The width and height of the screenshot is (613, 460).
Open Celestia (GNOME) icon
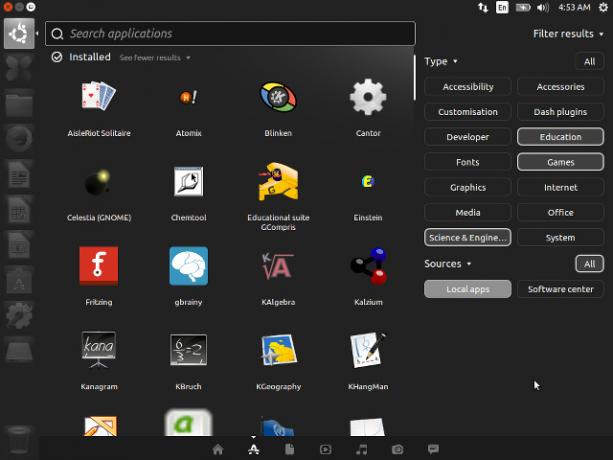click(x=99, y=181)
